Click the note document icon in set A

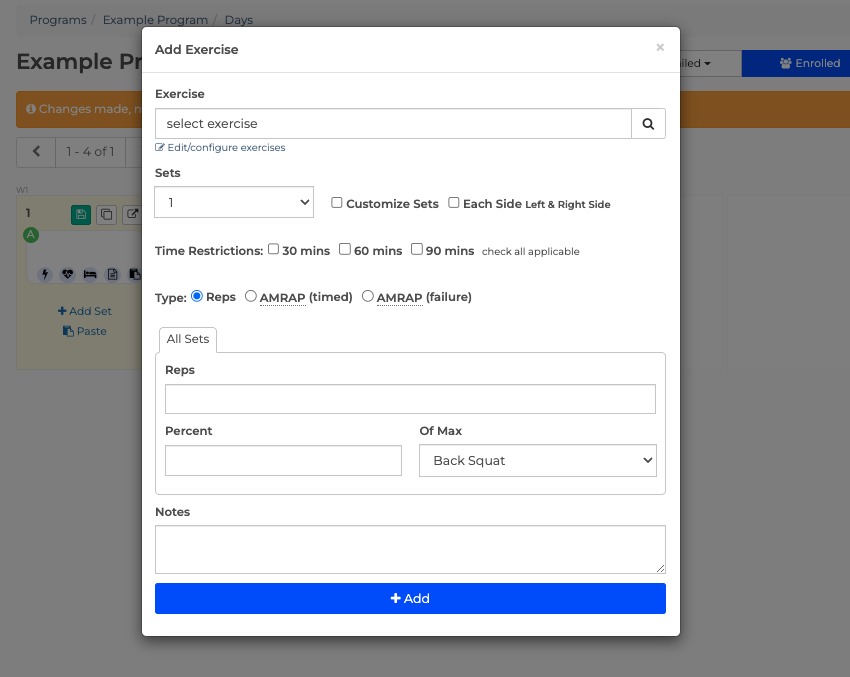(x=112, y=274)
